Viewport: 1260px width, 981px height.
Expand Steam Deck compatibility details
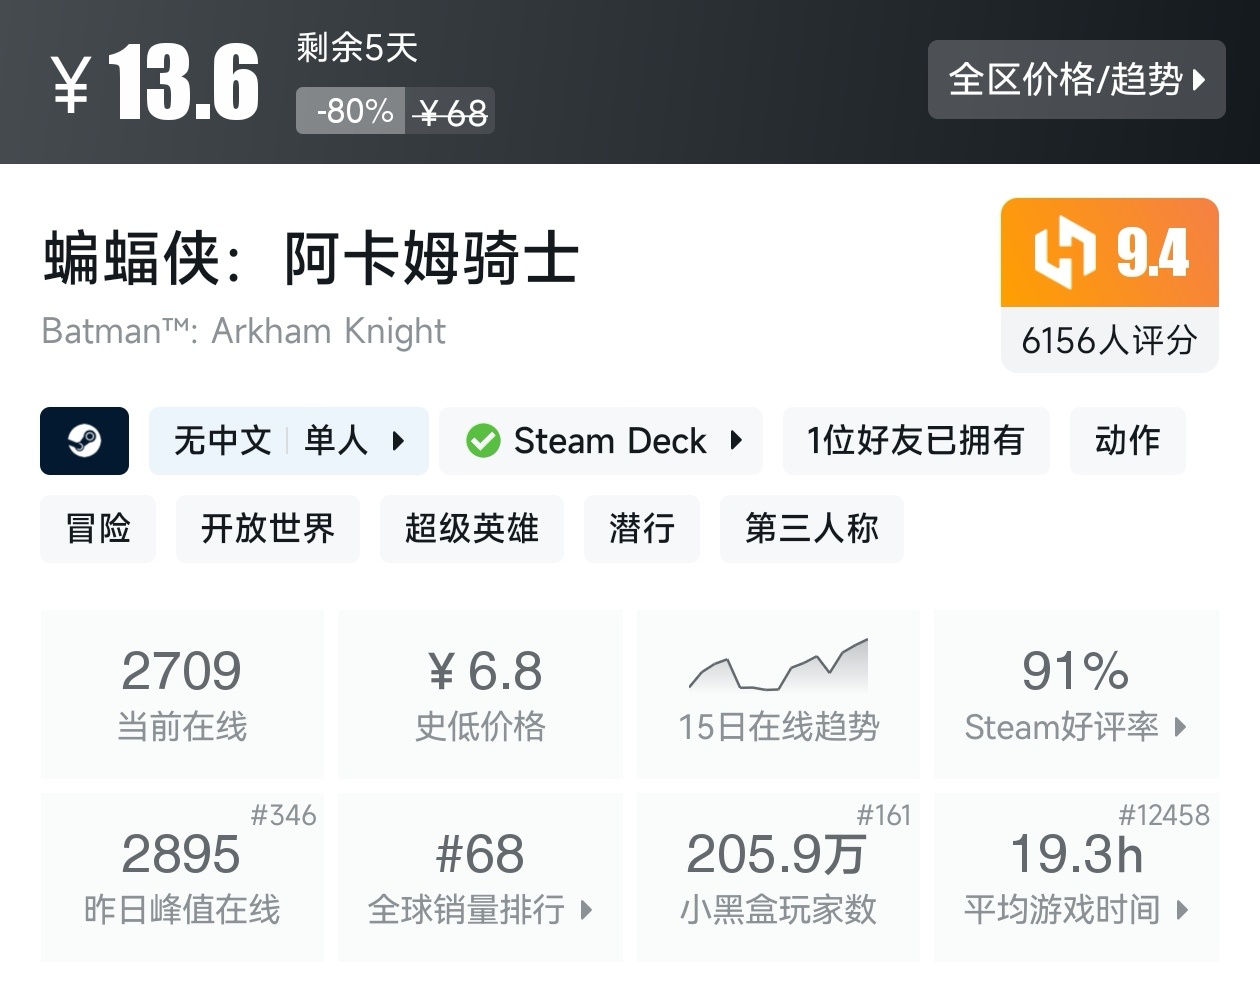601,441
